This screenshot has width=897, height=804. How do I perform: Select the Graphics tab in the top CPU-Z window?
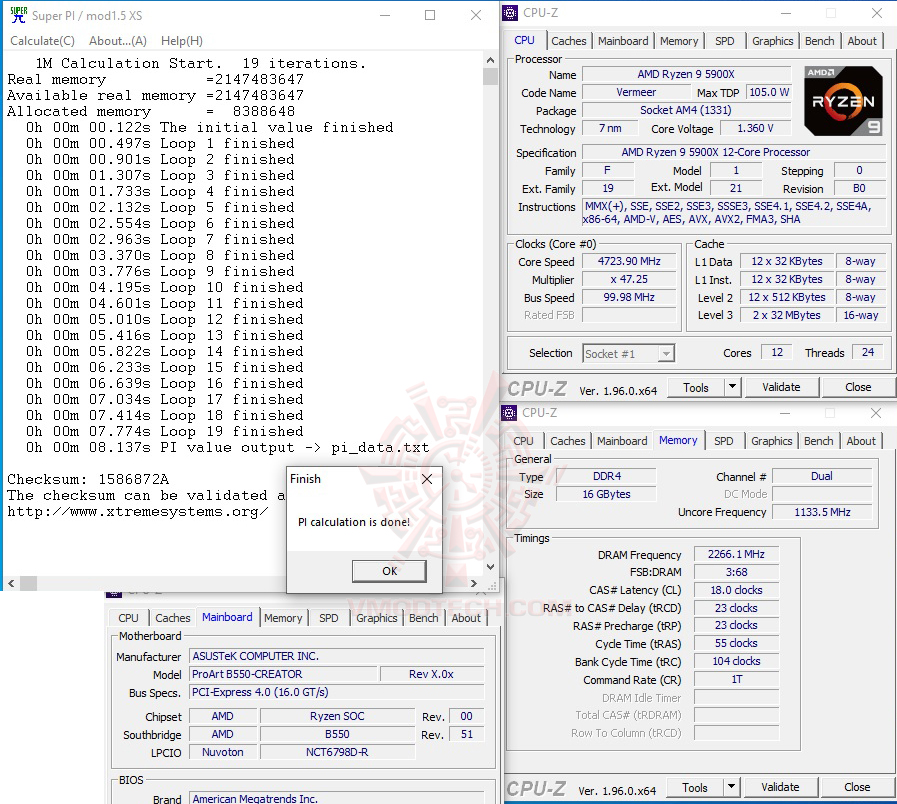click(x=772, y=41)
